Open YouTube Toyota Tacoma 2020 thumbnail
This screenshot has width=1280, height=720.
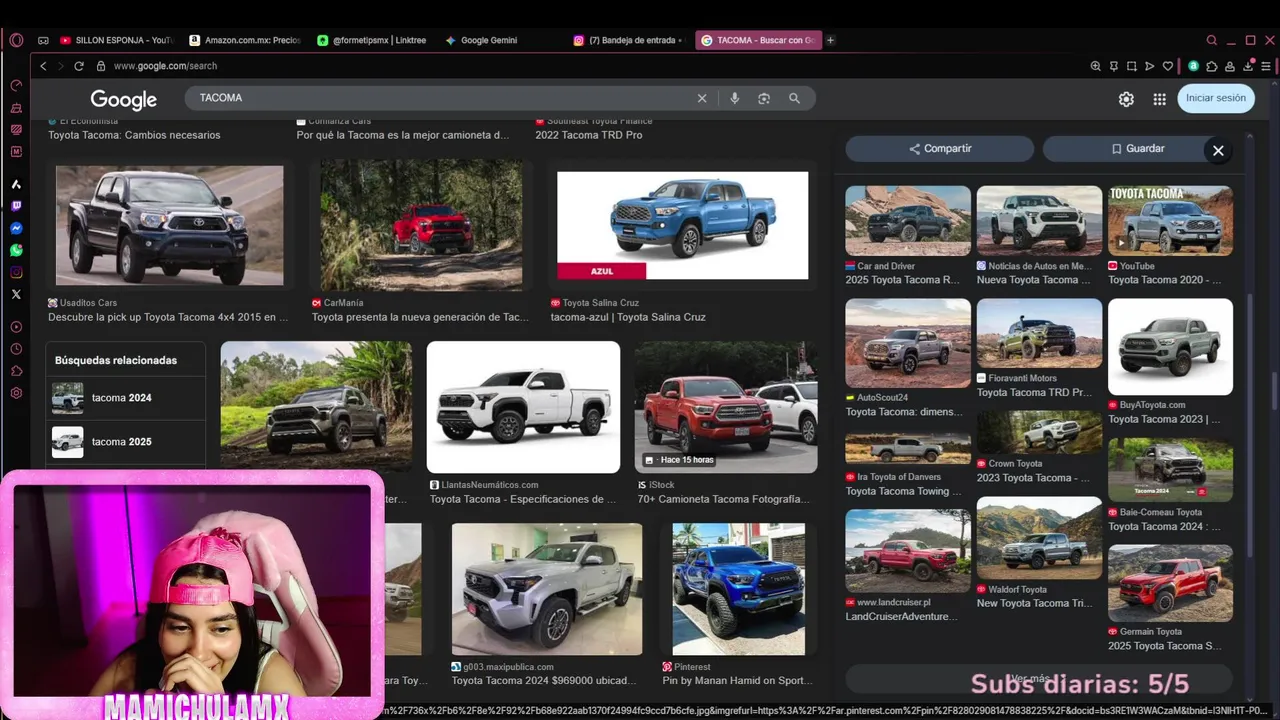pos(1170,221)
